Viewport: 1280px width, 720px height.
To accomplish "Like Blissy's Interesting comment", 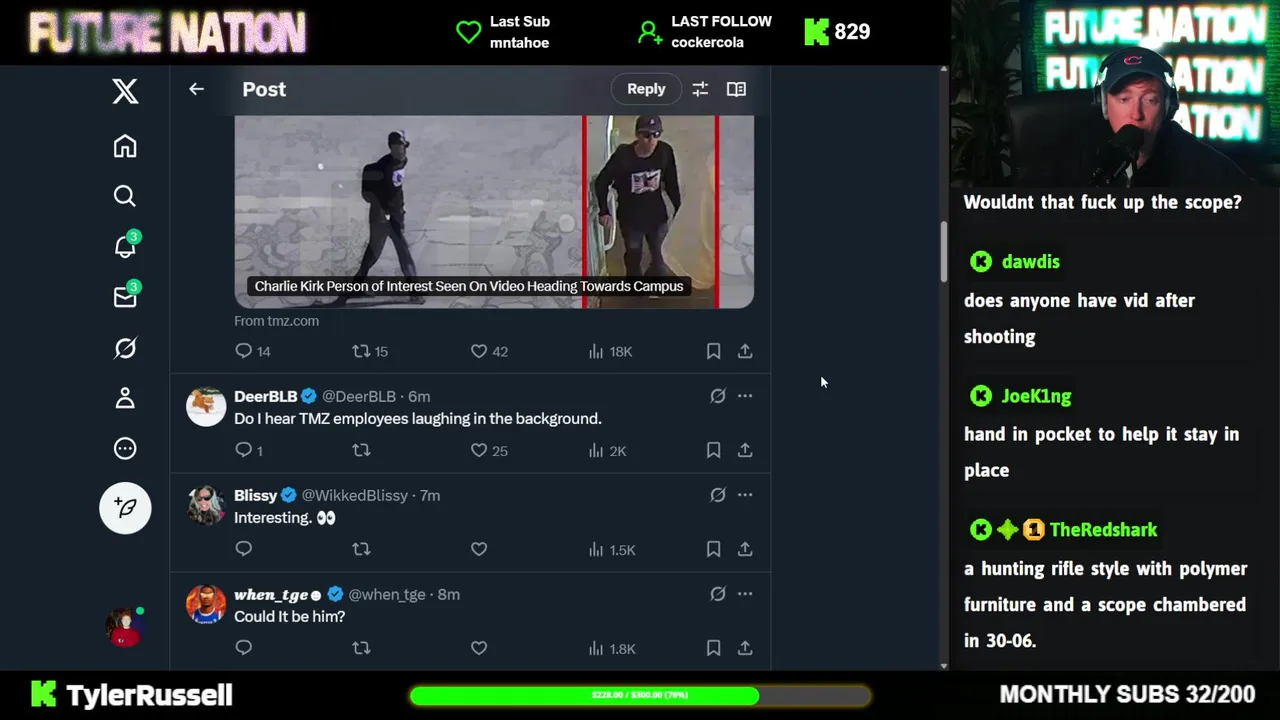I will [479, 549].
